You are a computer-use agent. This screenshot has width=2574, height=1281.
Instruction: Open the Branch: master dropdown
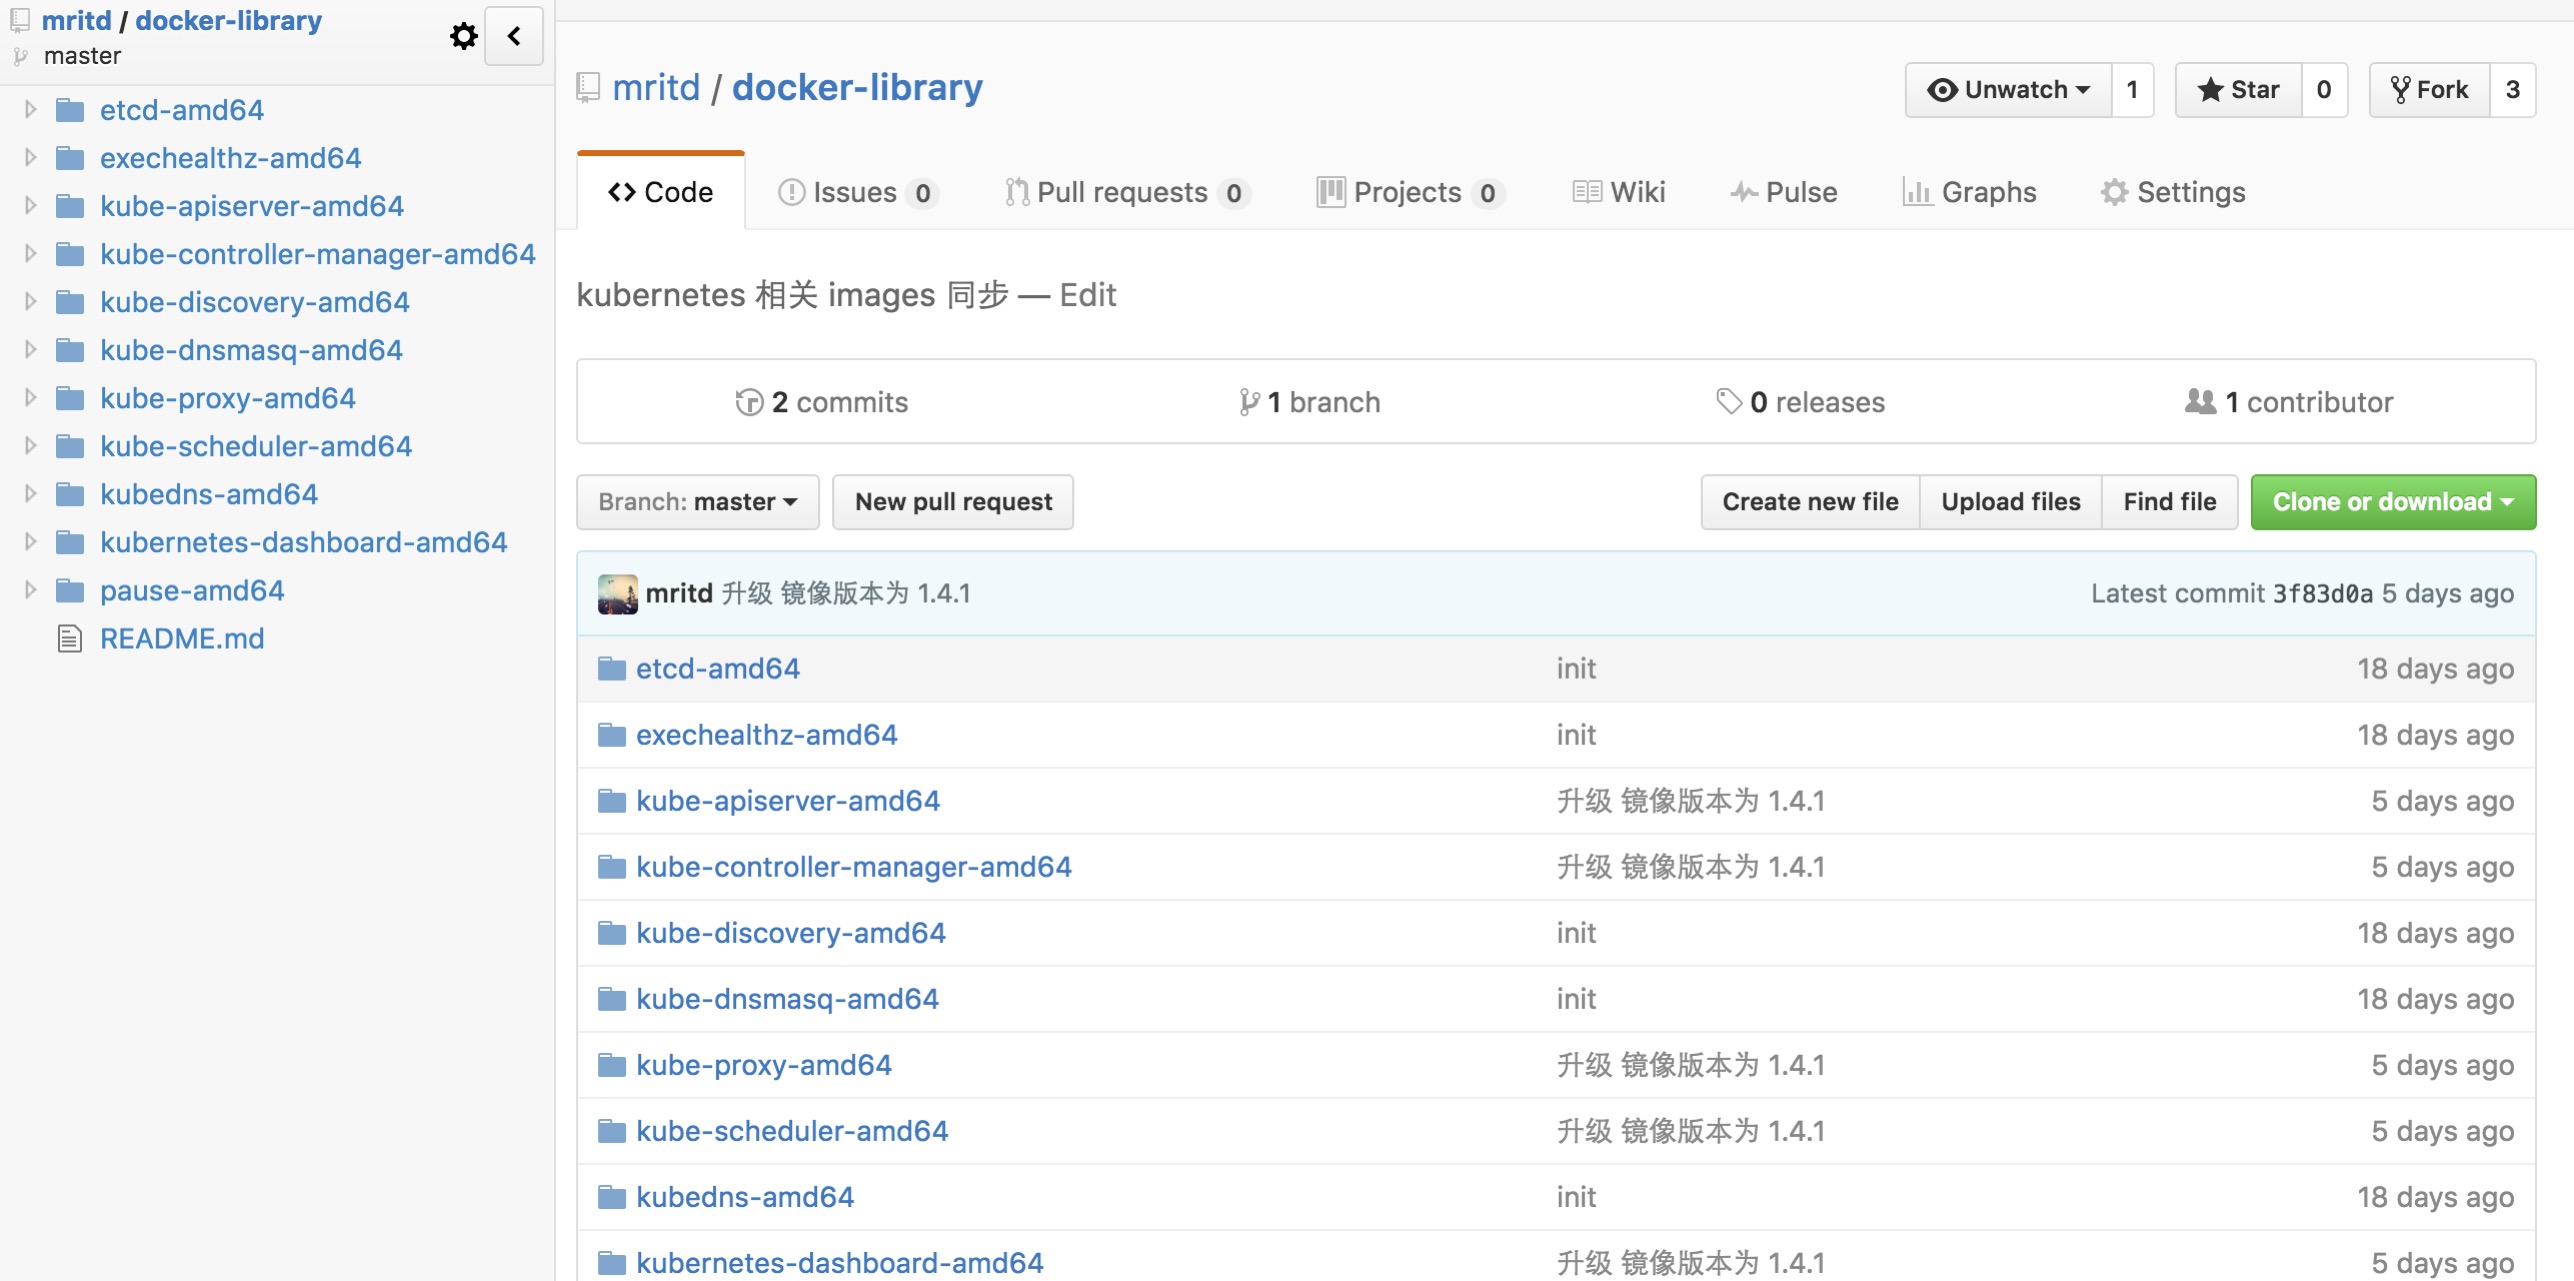tap(698, 502)
